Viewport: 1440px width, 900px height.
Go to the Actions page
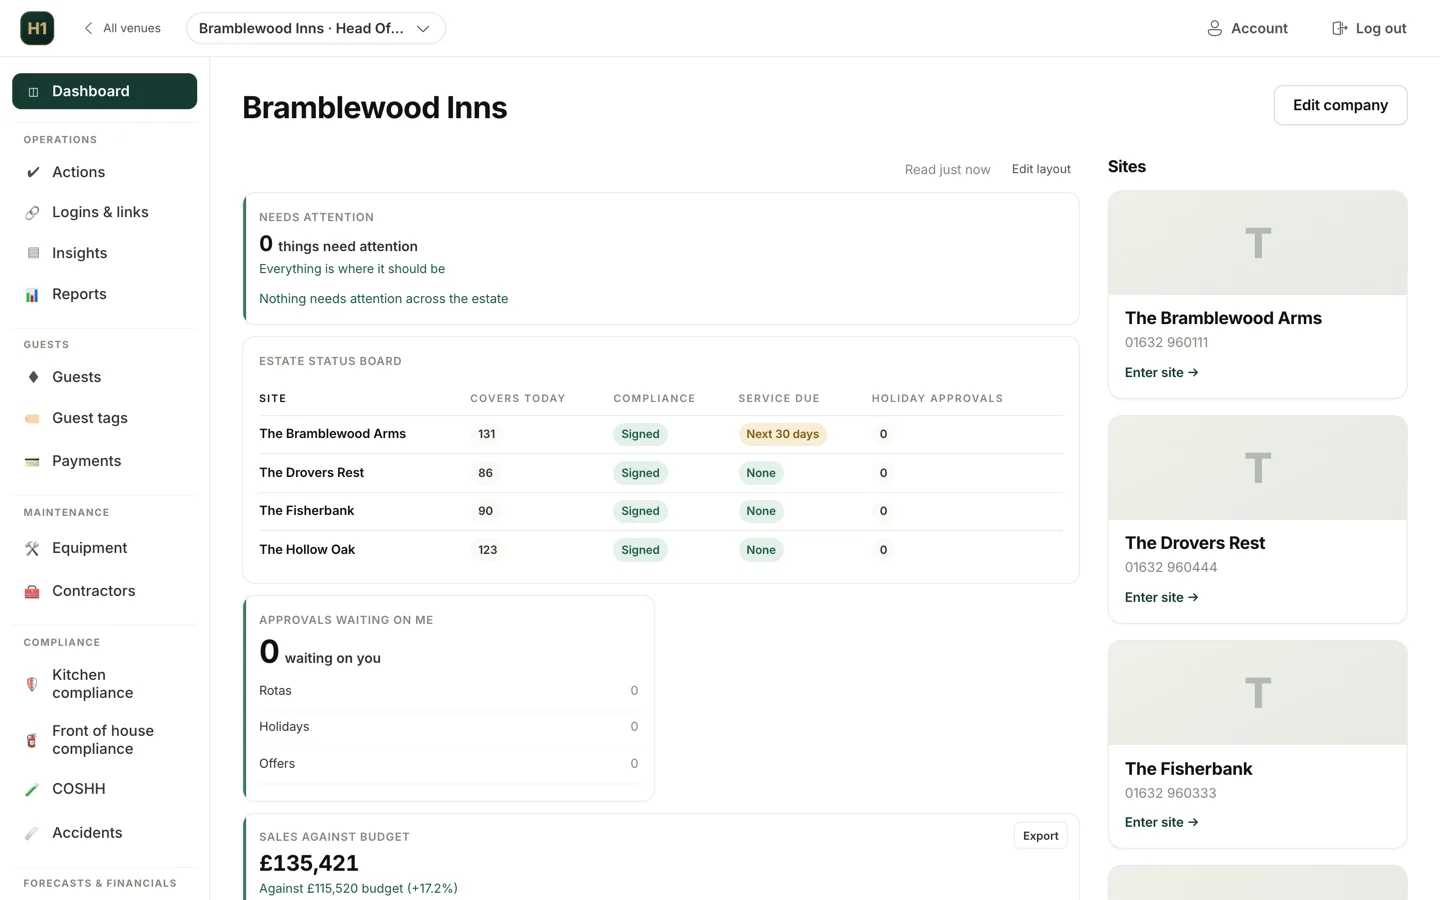tap(104, 172)
